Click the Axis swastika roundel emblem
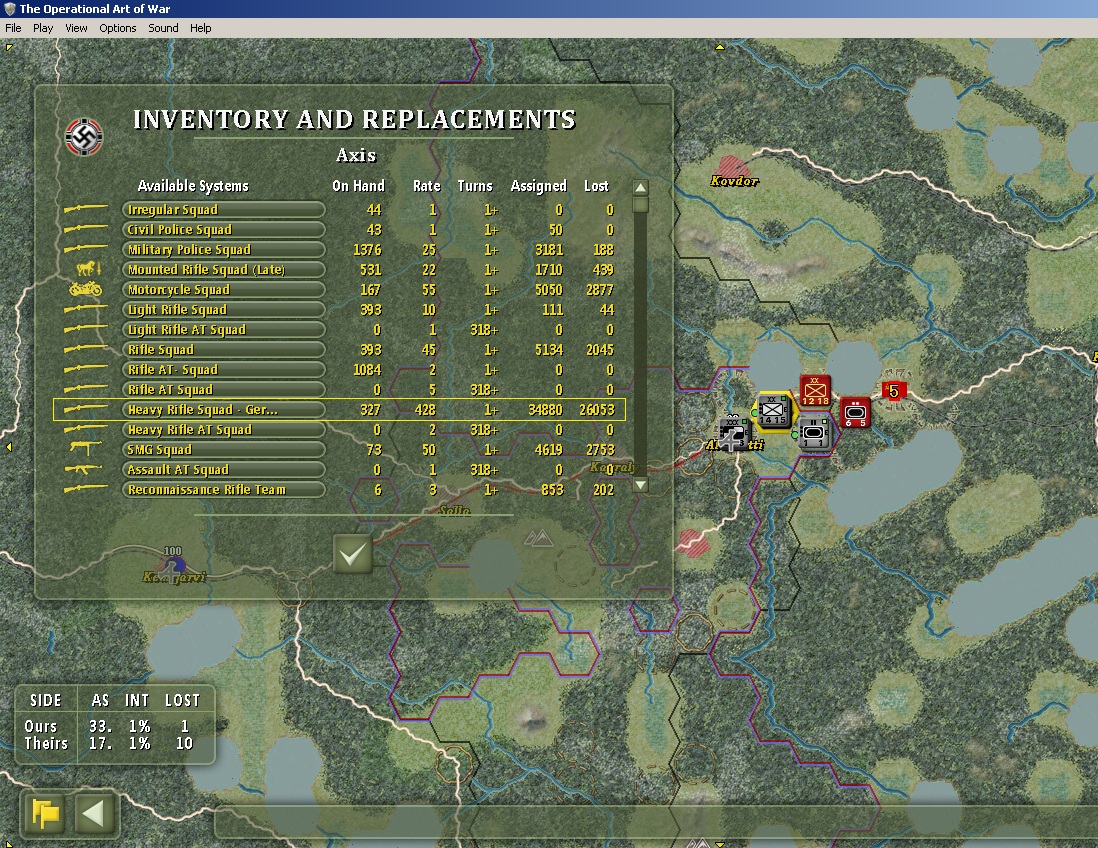Screen dimensions: 1098x848 pyautogui.click(x=84, y=137)
